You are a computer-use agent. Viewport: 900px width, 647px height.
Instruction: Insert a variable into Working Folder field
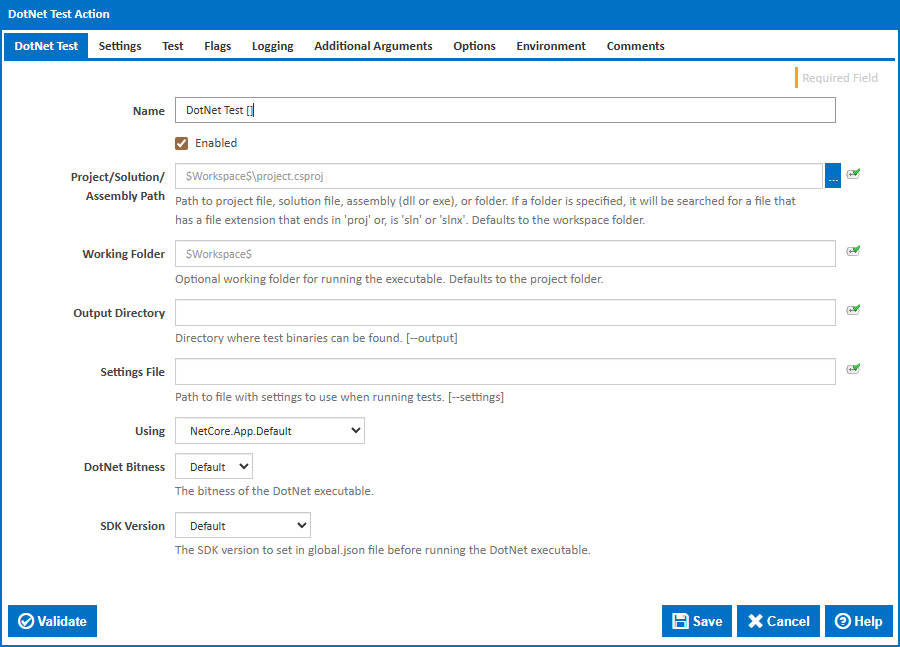point(853,253)
